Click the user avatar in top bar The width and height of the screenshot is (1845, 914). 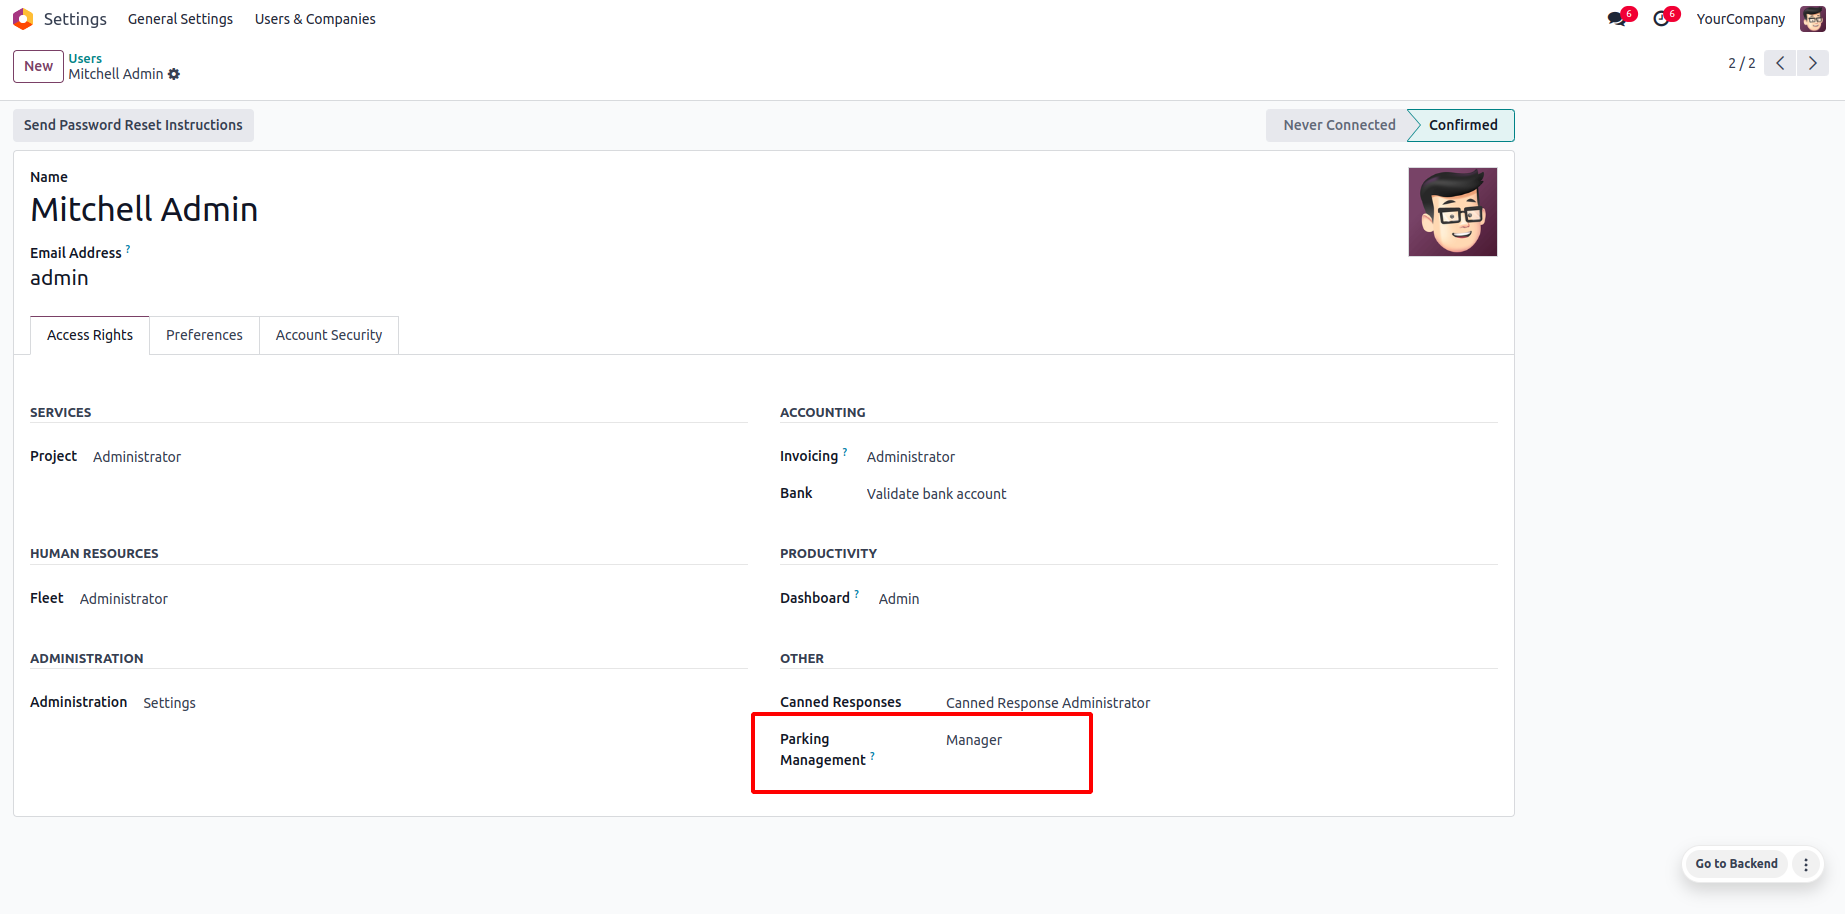[1812, 19]
